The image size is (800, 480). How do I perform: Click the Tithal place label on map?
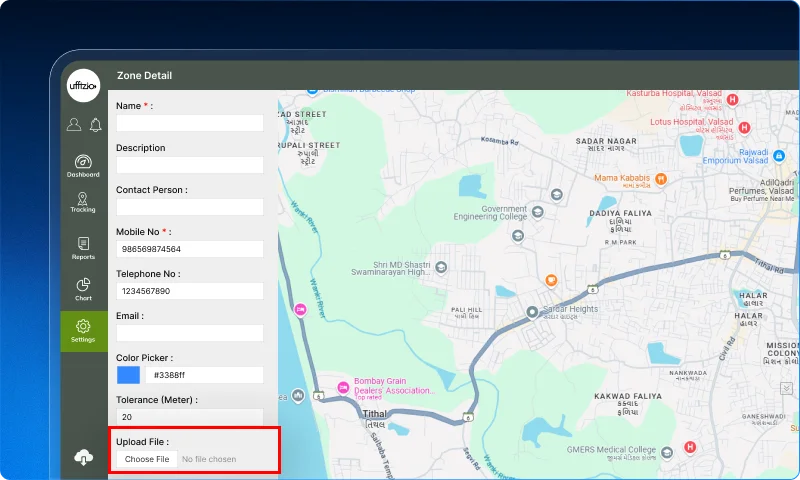point(374,414)
